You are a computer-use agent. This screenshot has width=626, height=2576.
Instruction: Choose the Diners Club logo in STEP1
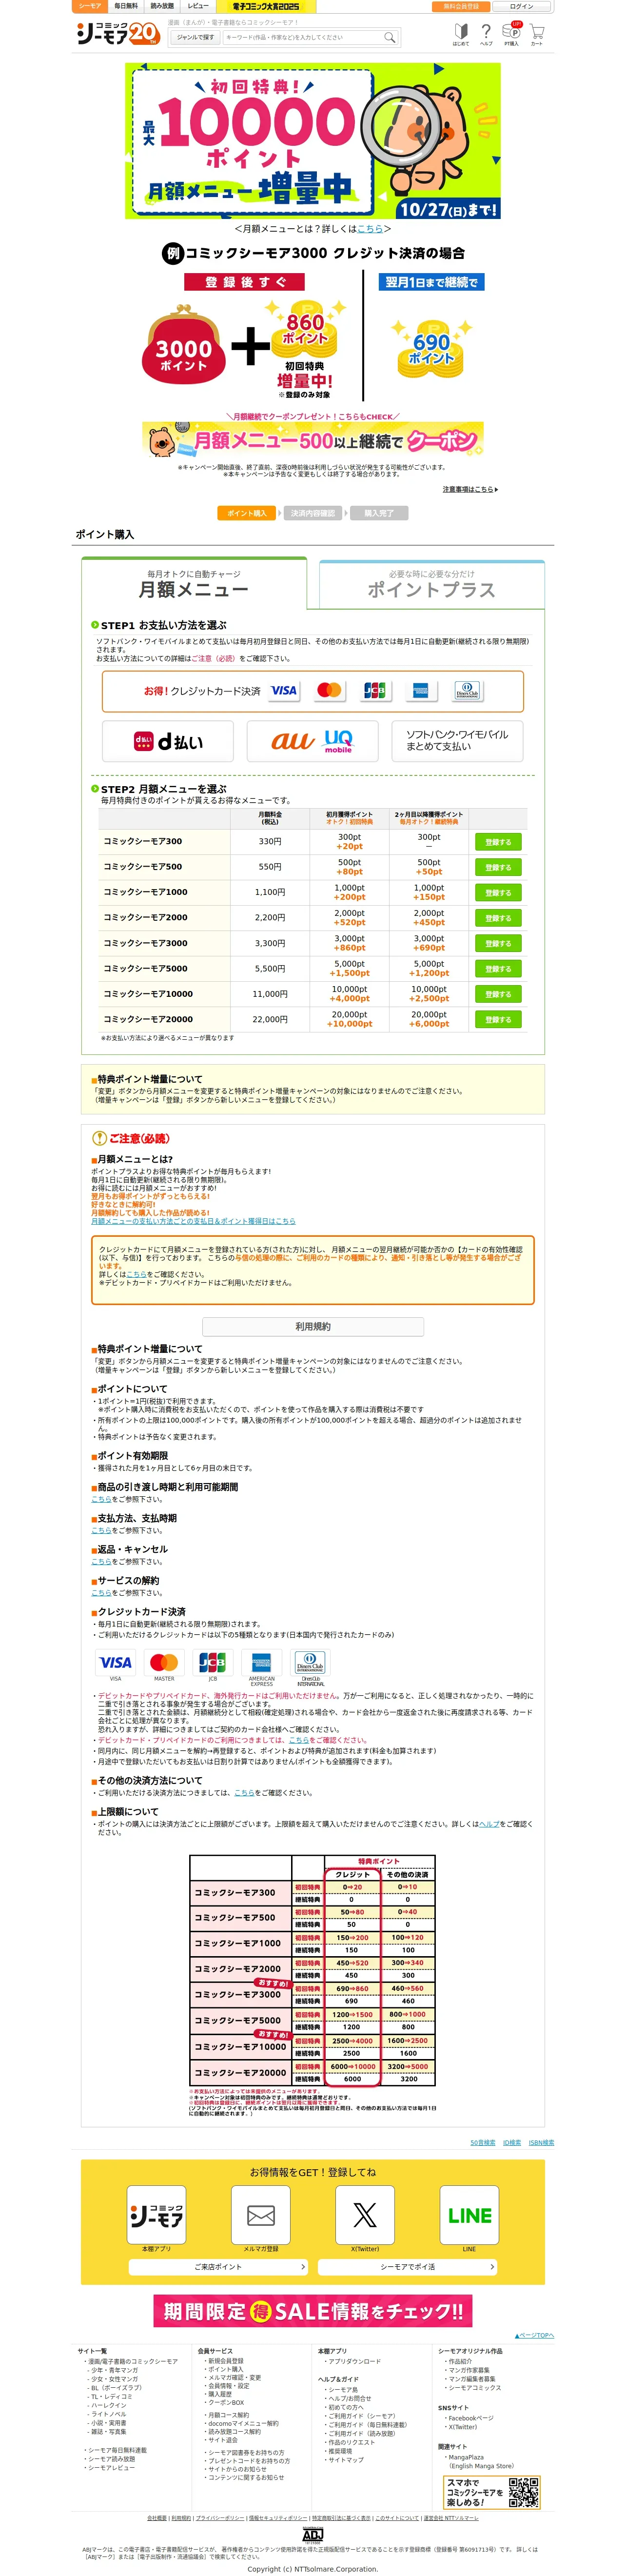click(467, 690)
